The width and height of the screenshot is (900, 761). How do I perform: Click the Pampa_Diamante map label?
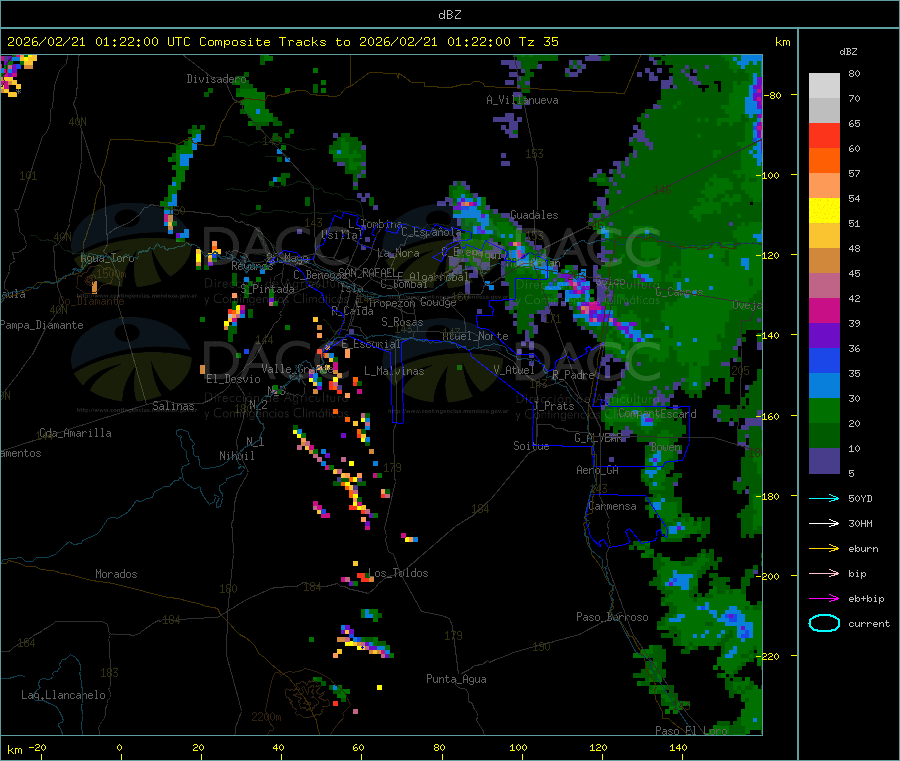pos(42,325)
